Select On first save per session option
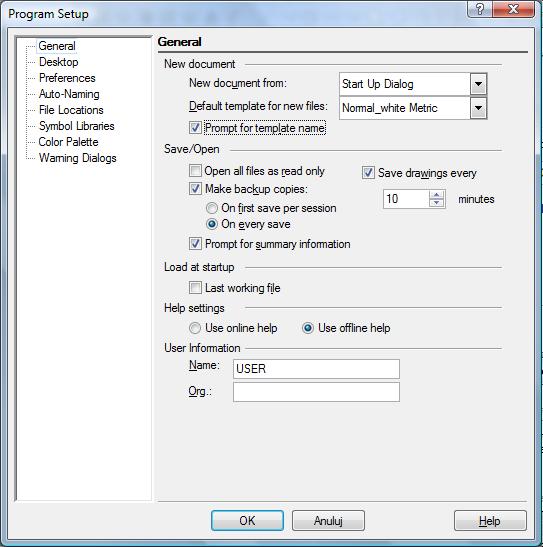The width and height of the screenshot is (543, 547). (211, 208)
